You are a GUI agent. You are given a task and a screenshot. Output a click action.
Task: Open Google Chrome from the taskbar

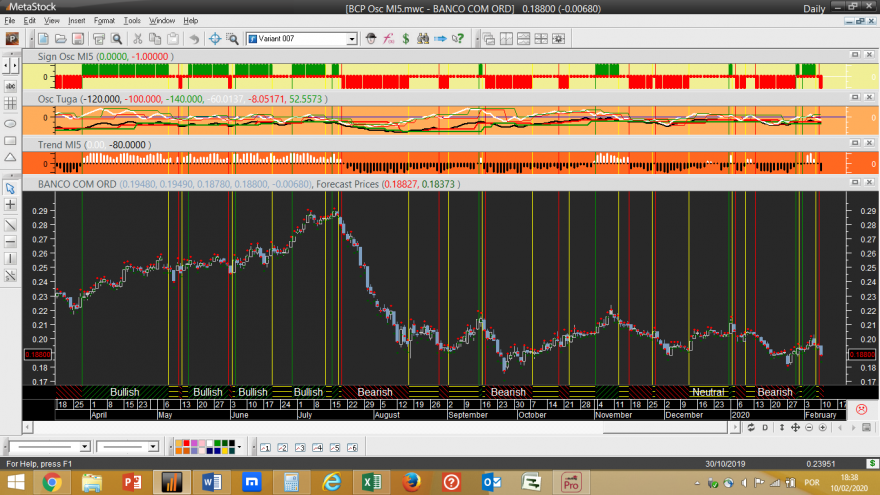pos(52,483)
